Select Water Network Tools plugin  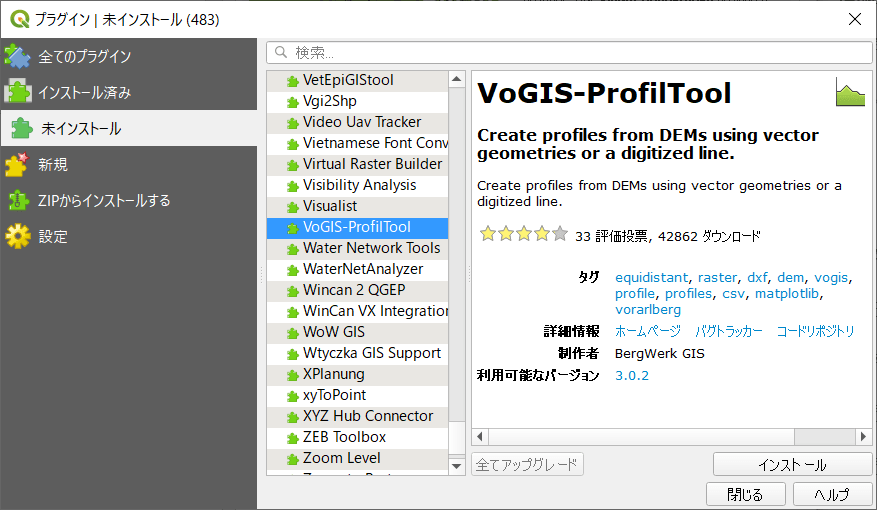tap(357, 248)
